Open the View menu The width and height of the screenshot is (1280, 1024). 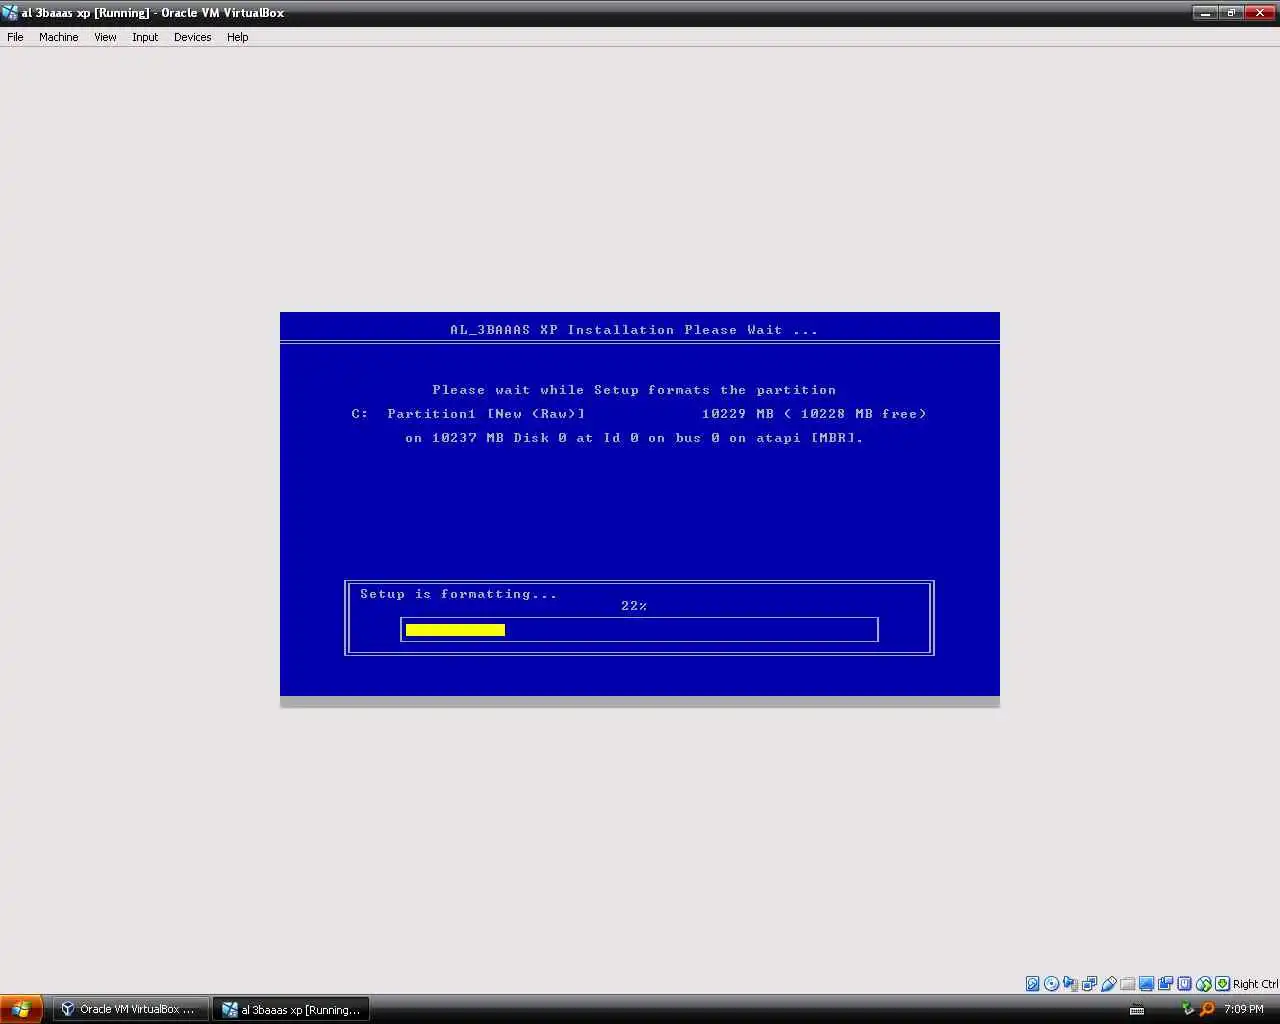(x=105, y=37)
